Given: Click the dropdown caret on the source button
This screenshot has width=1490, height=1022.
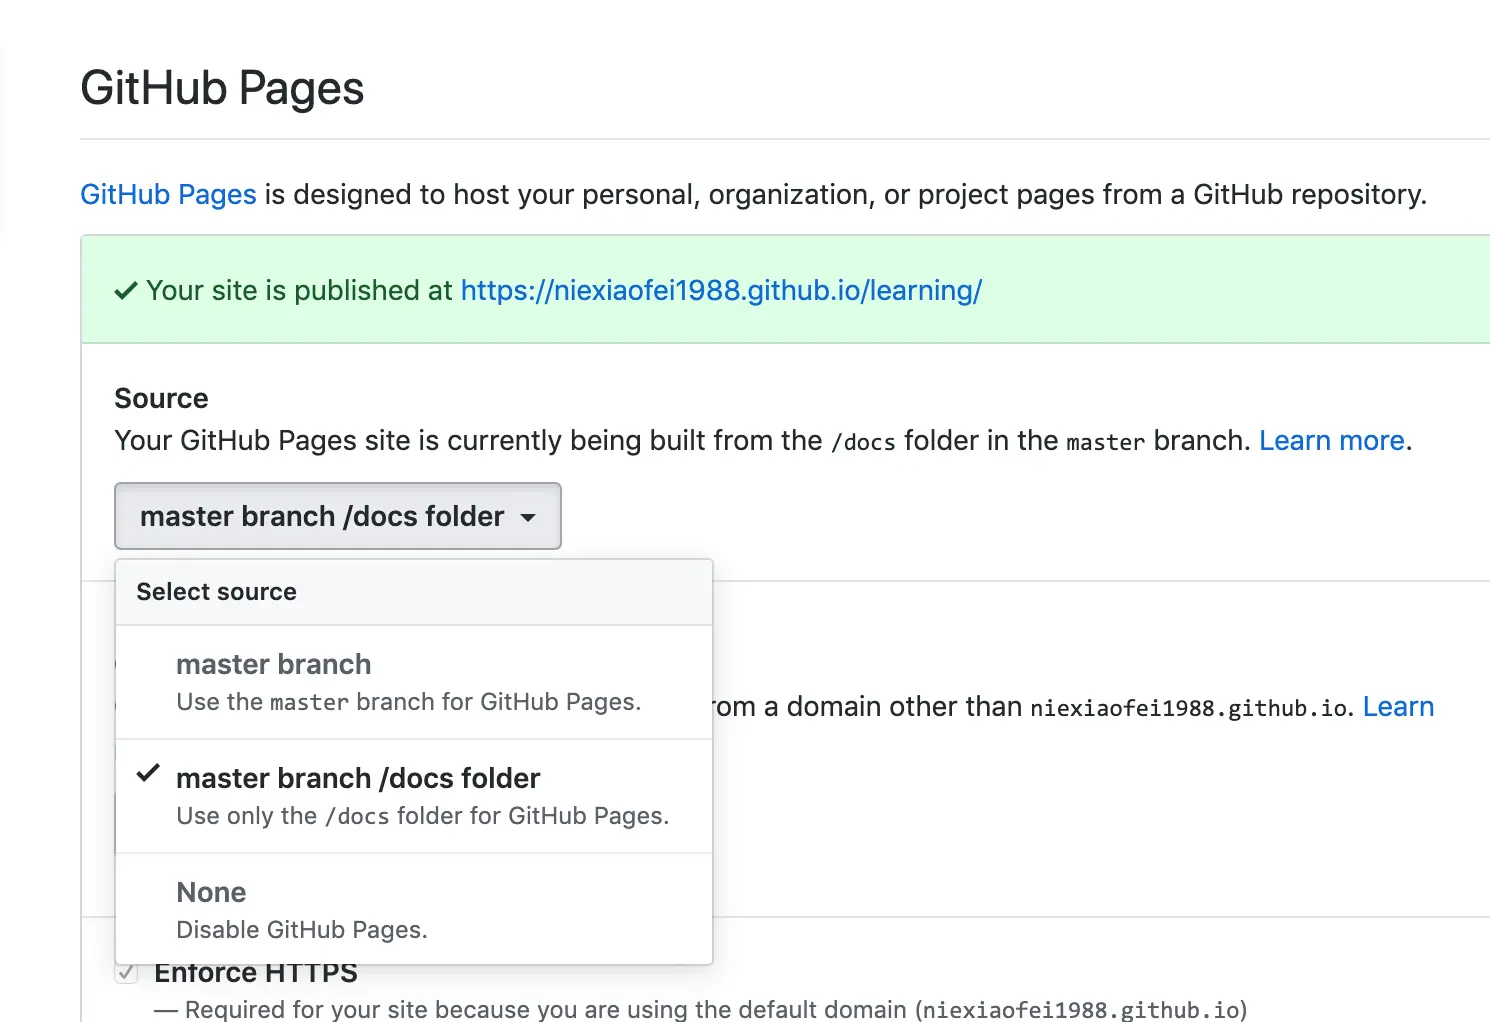Looking at the screenshot, I should [528, 518].
